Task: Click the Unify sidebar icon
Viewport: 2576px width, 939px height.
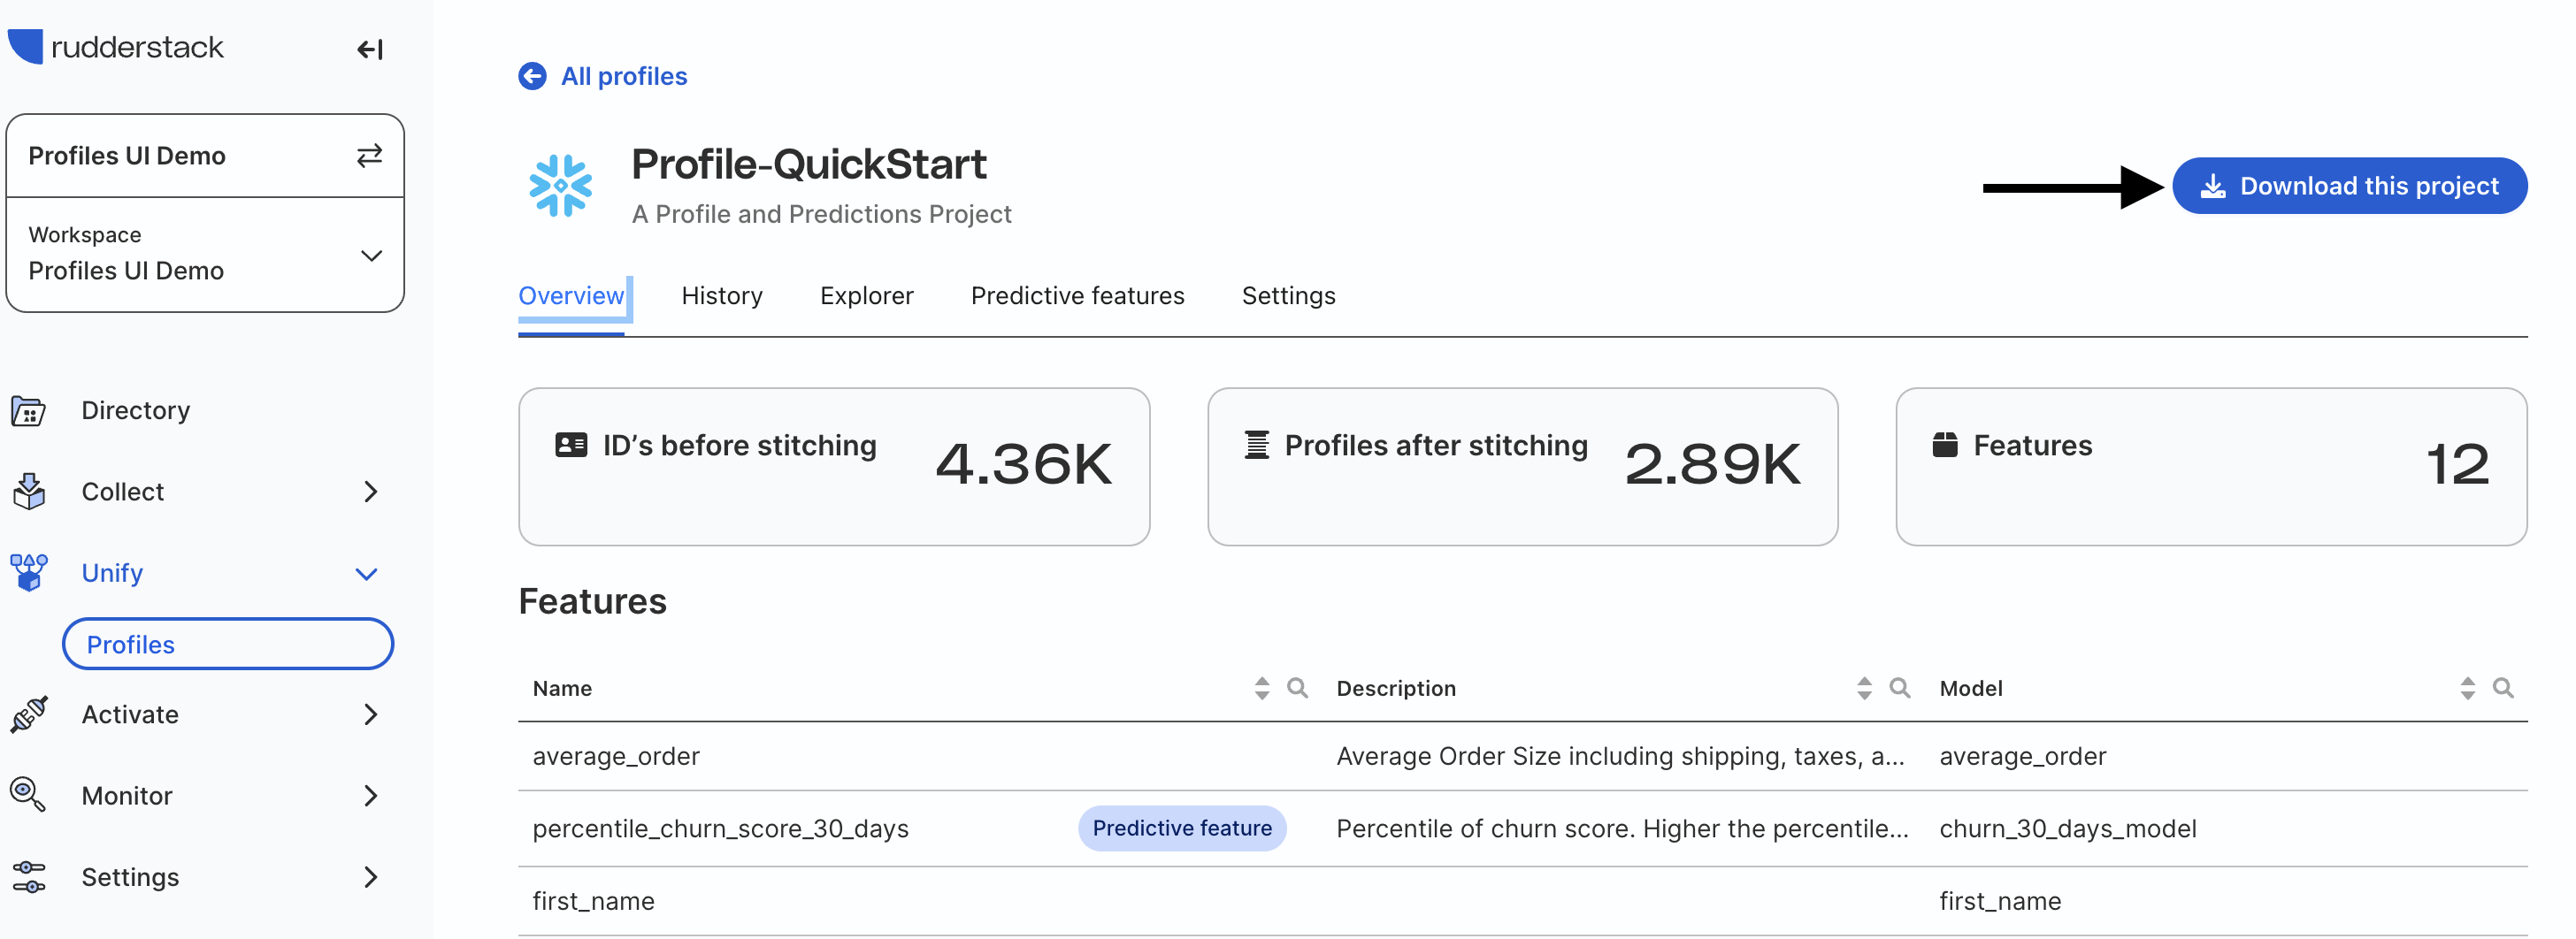Action: [28, 572]
